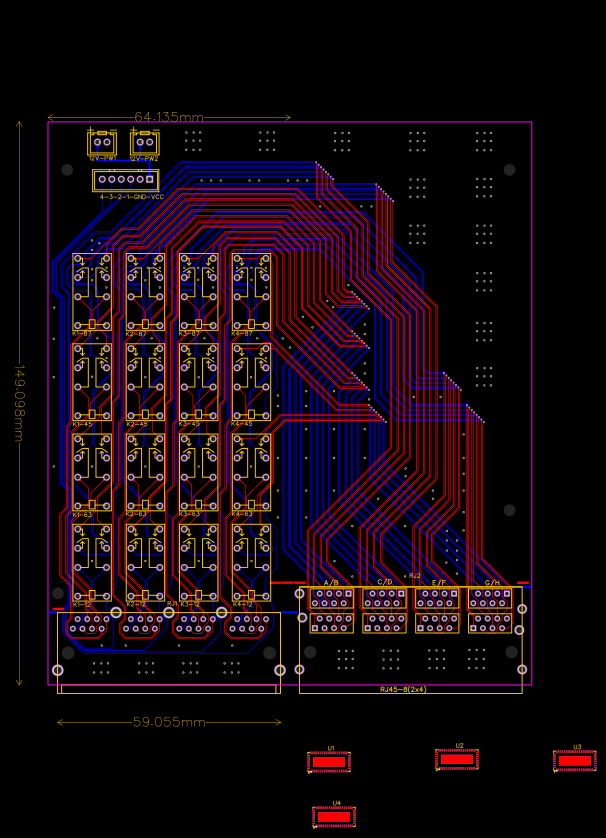This screenshot has height=838, width=606.
Task: Select relay K4-63 footprint
Action: pyautogui.click(x=251, y=472)
